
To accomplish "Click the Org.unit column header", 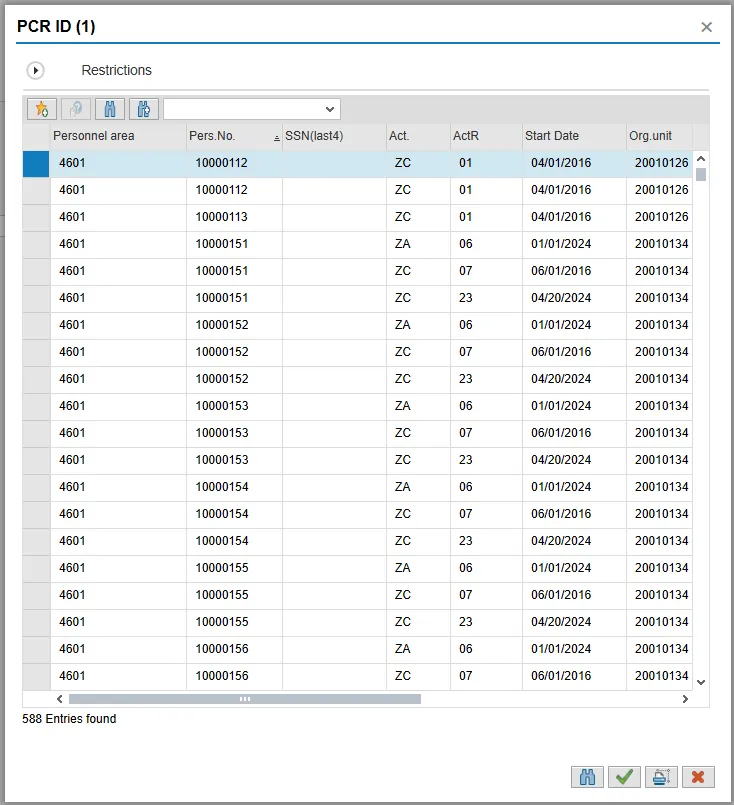I will click(656, 136).
